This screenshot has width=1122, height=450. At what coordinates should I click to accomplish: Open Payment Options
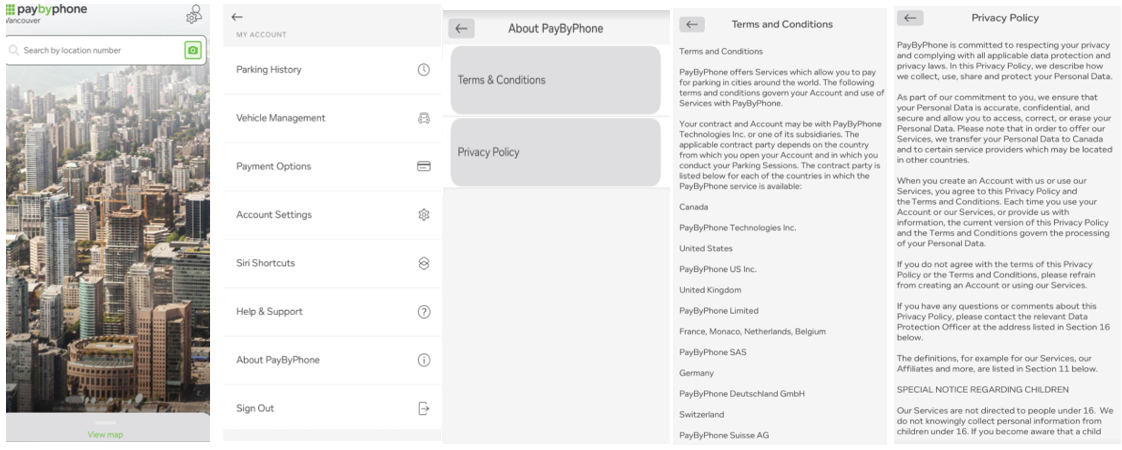(x=332, y=166)
